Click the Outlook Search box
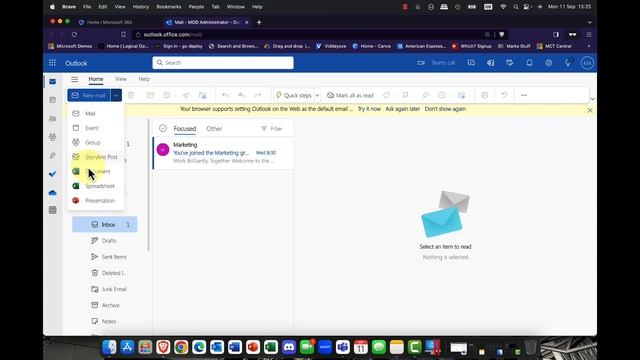640x360 pixels. [223, 63]
